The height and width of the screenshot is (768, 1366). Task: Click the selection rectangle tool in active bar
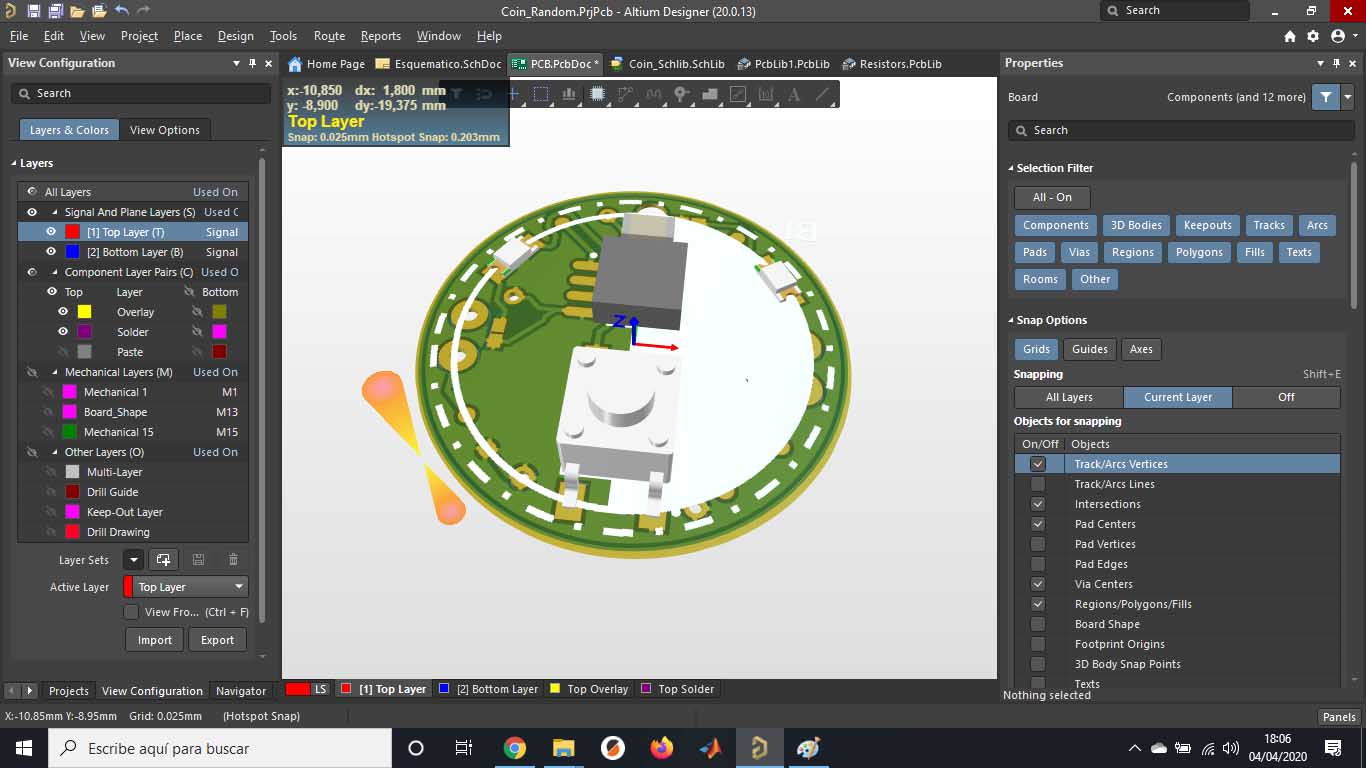pyautogui.click(x=541, y=94)
